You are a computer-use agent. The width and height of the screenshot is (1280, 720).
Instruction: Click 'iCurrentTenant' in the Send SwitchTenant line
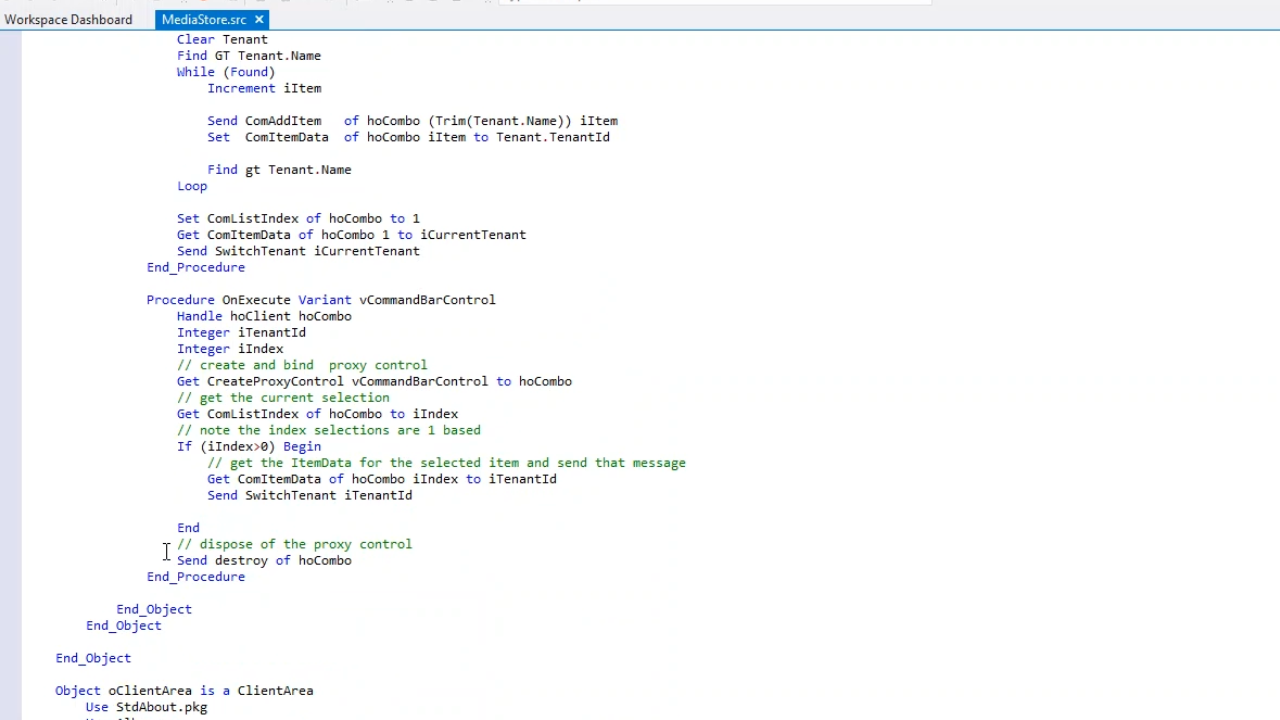tap(366, 251)
